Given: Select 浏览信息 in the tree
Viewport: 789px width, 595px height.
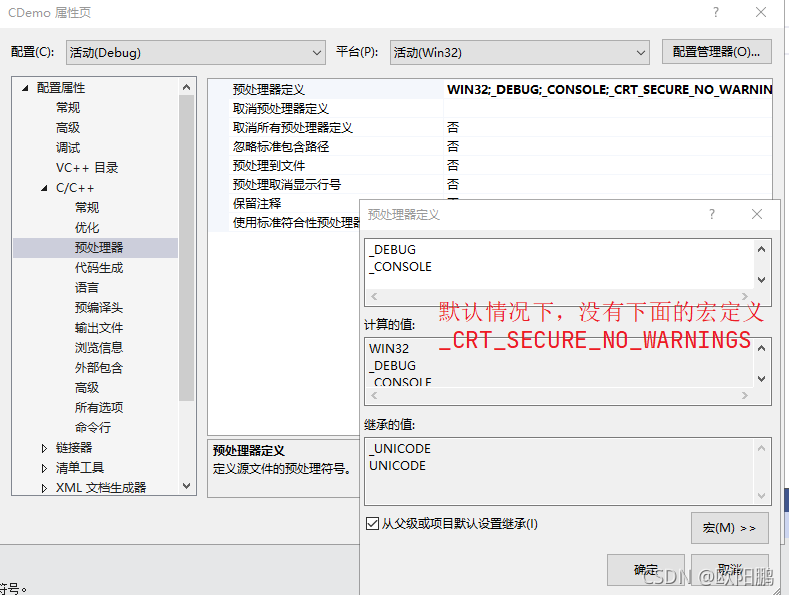Looking at the screenshot, I should tap(99, 347).
